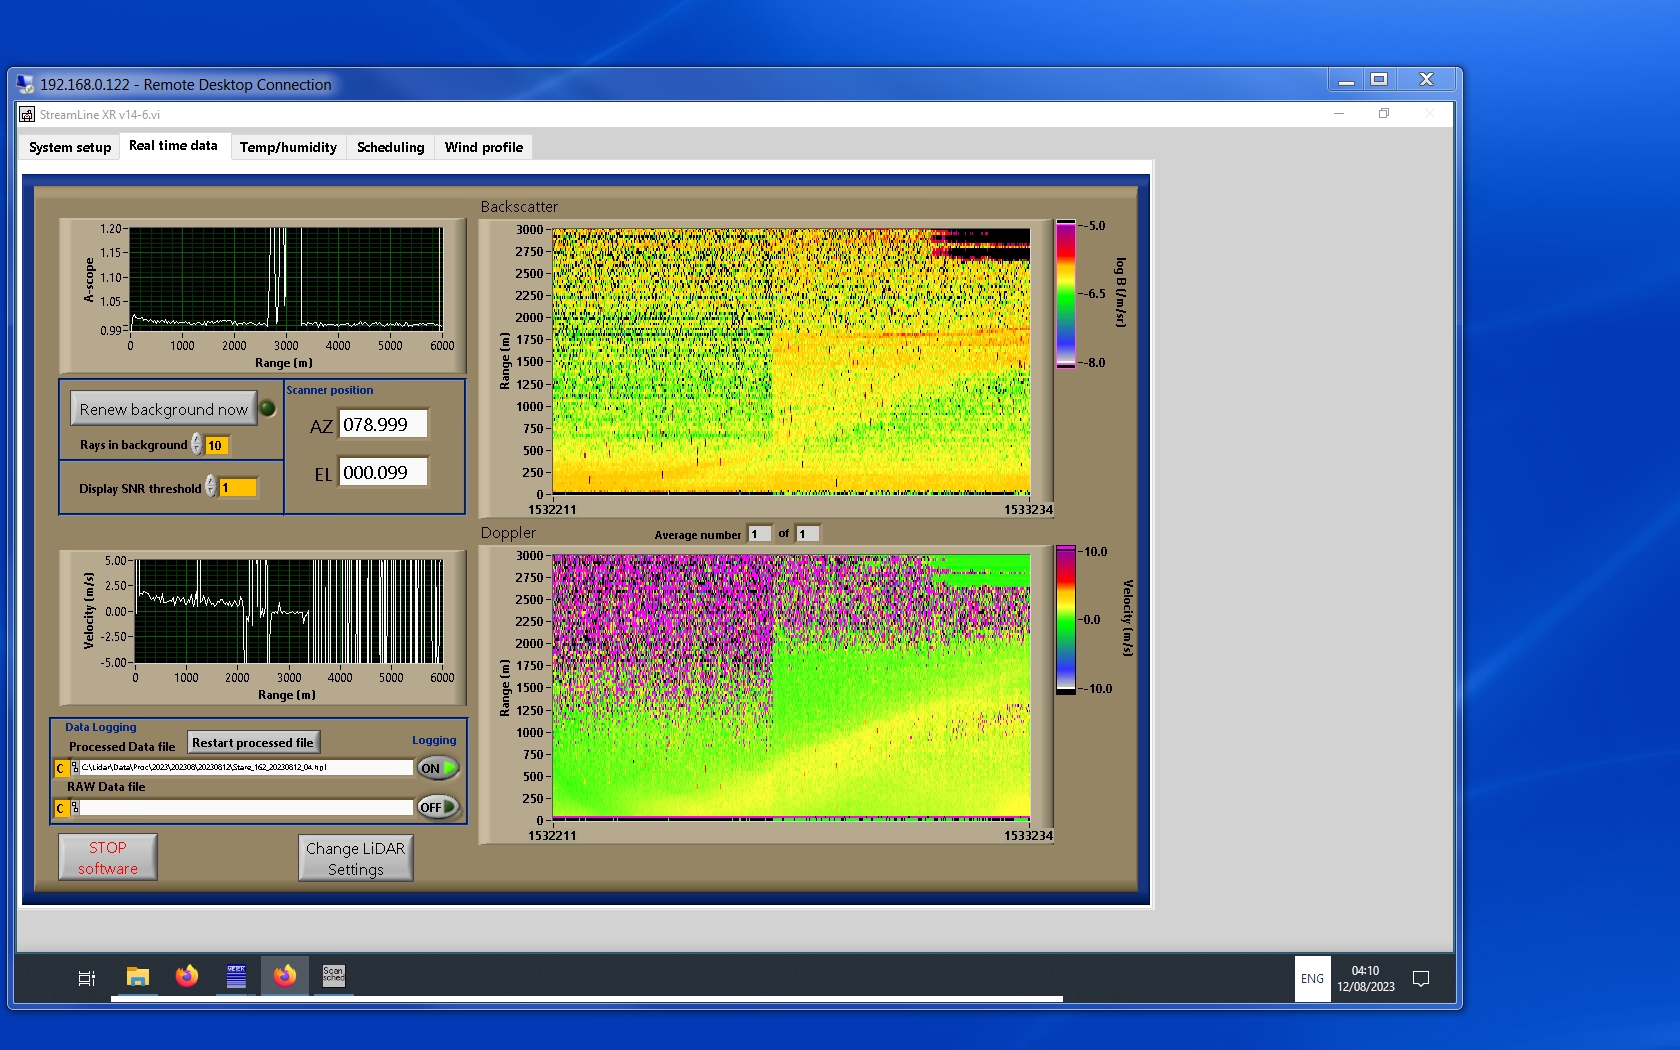Toggle RAW Data logging OFF switch
The image size is (1680, 1050).
click(438, 807)
